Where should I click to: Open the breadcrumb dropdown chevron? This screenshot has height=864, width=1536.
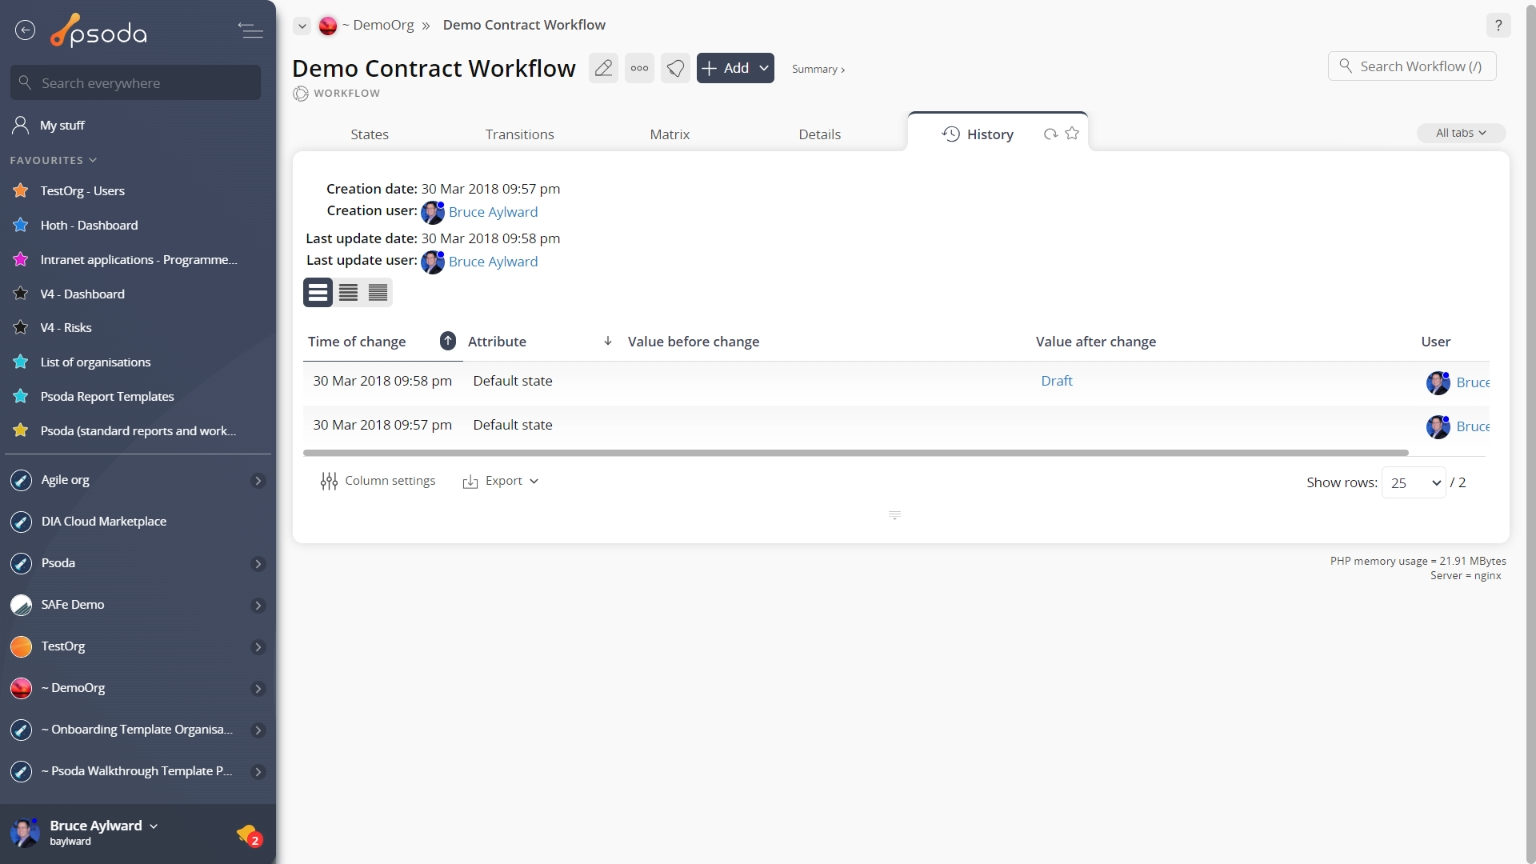302,26
